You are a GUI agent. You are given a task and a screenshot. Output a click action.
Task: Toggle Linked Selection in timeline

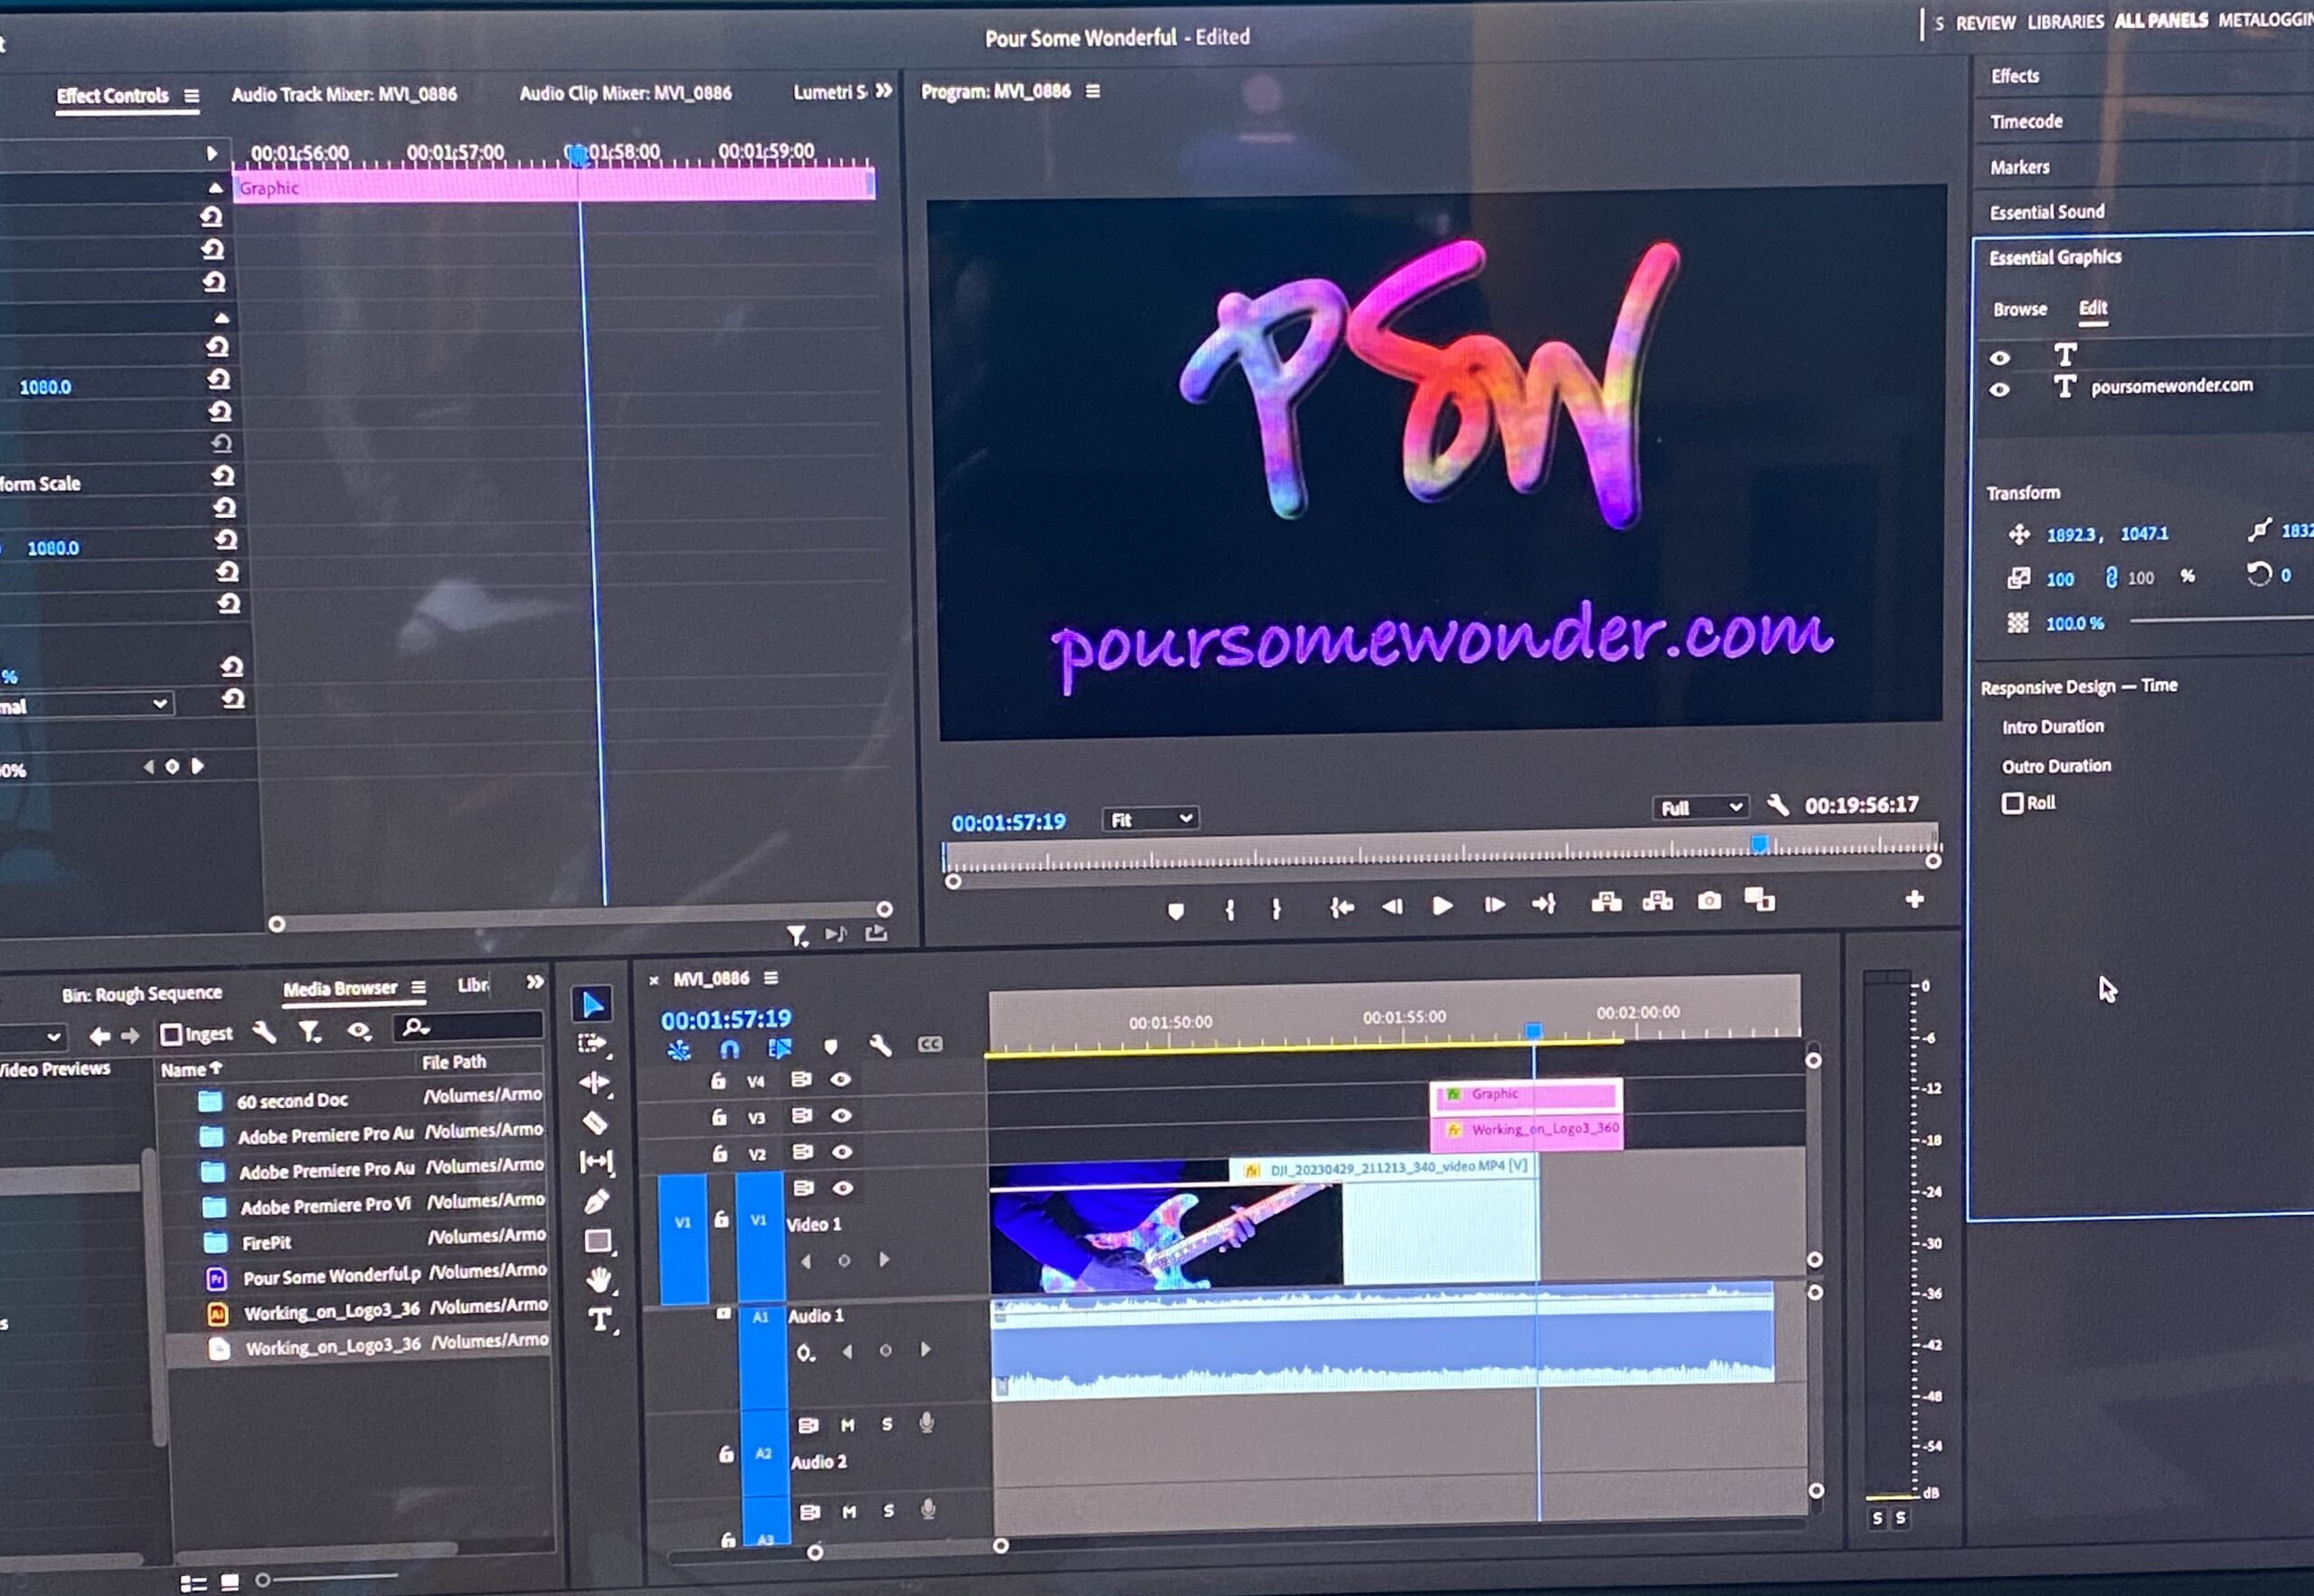pos(779,1048)
